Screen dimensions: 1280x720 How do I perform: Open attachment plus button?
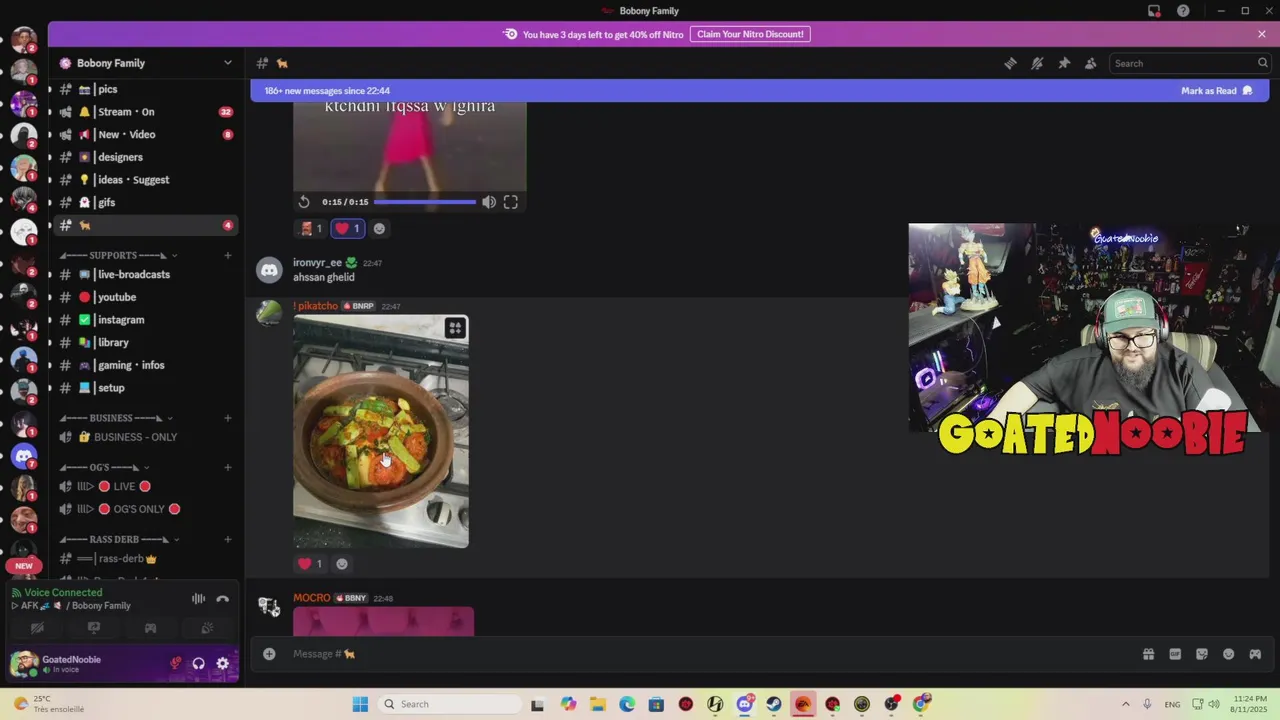[x=269, y=654]
